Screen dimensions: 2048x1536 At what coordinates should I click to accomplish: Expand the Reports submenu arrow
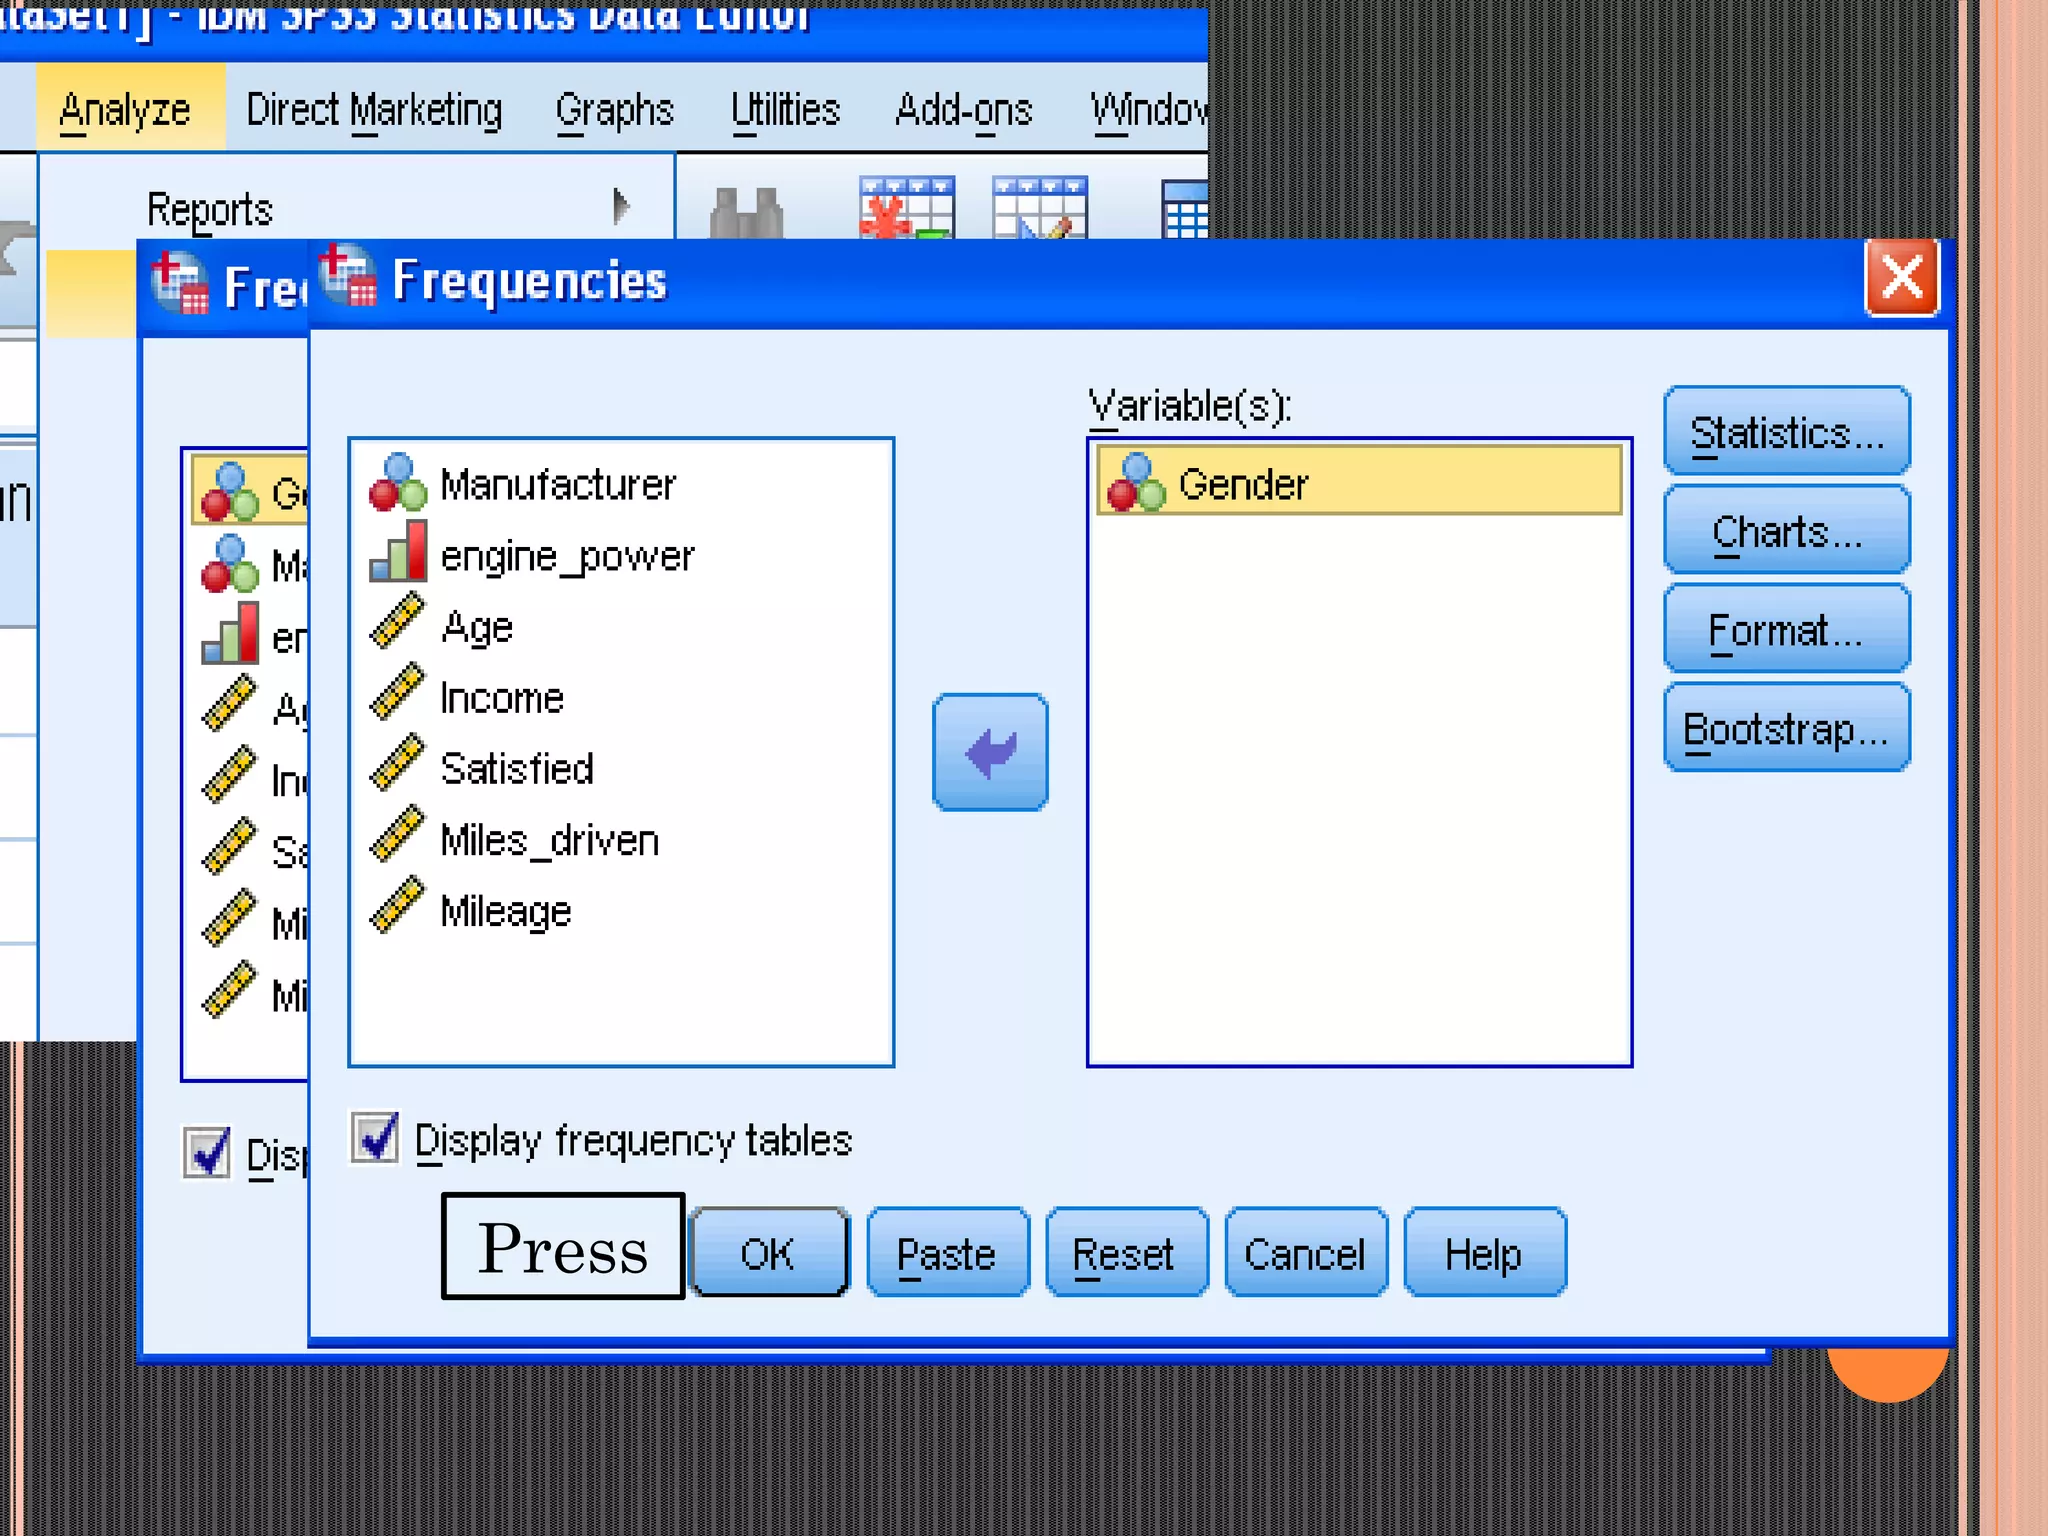[x=620, y=207]
